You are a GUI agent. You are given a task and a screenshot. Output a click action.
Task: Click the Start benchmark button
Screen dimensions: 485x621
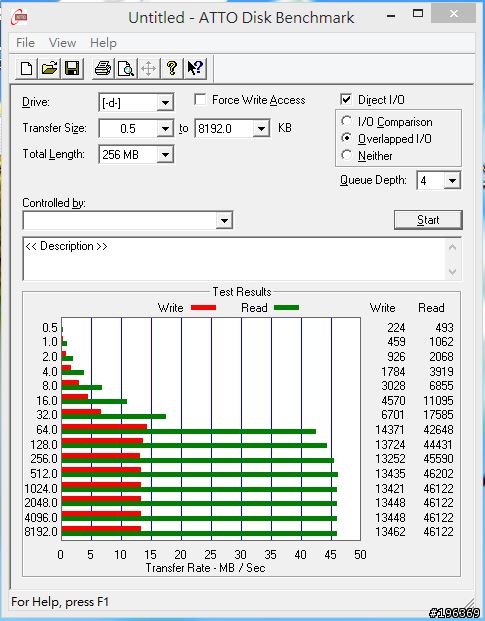click(428, 220)
